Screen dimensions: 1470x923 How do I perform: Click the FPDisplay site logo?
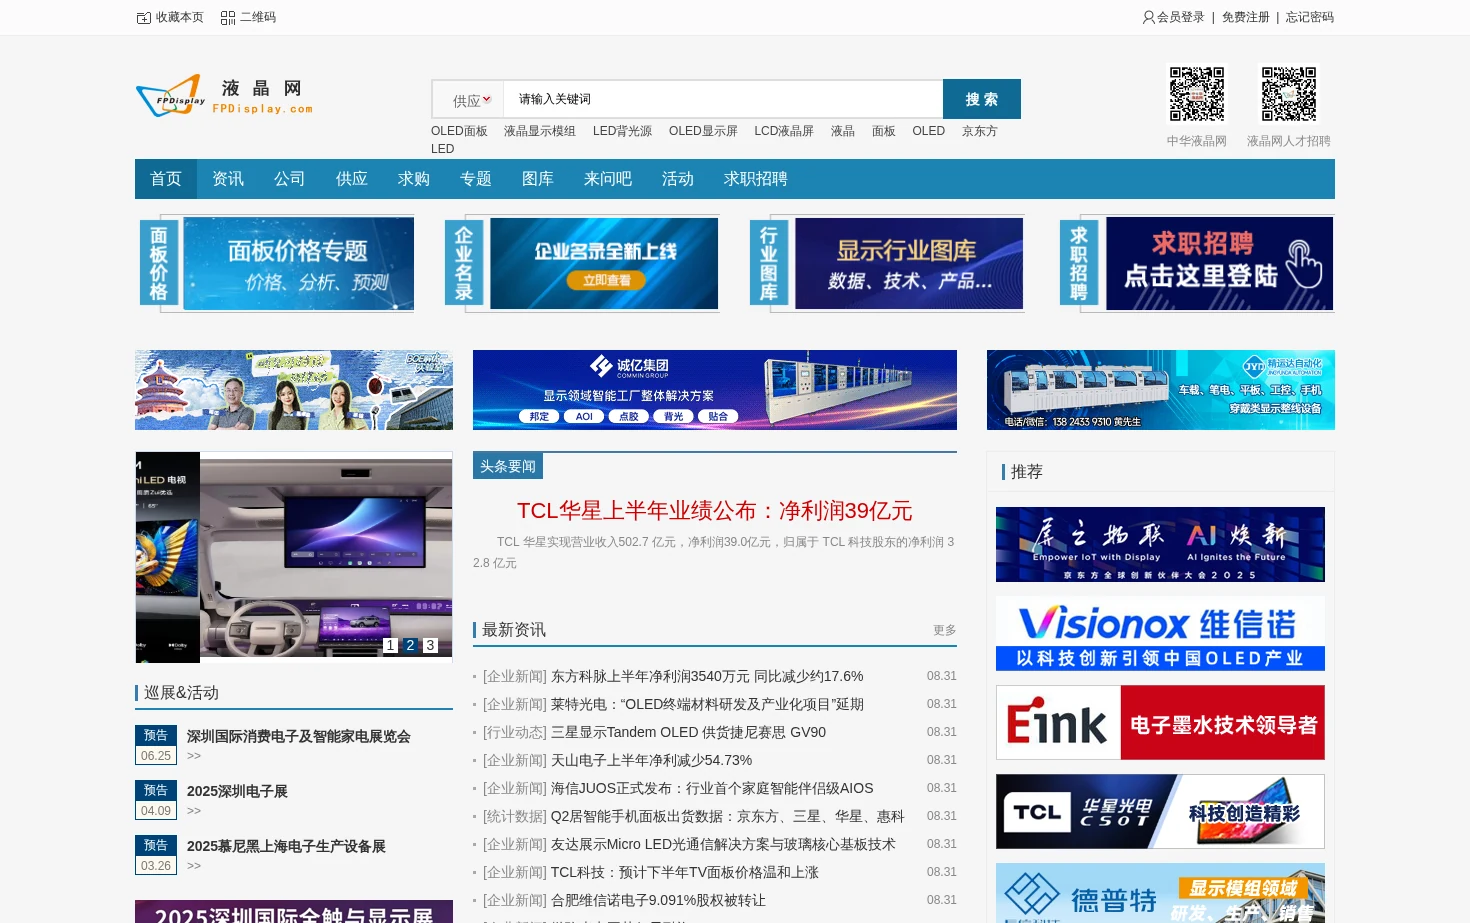(225, 97)
